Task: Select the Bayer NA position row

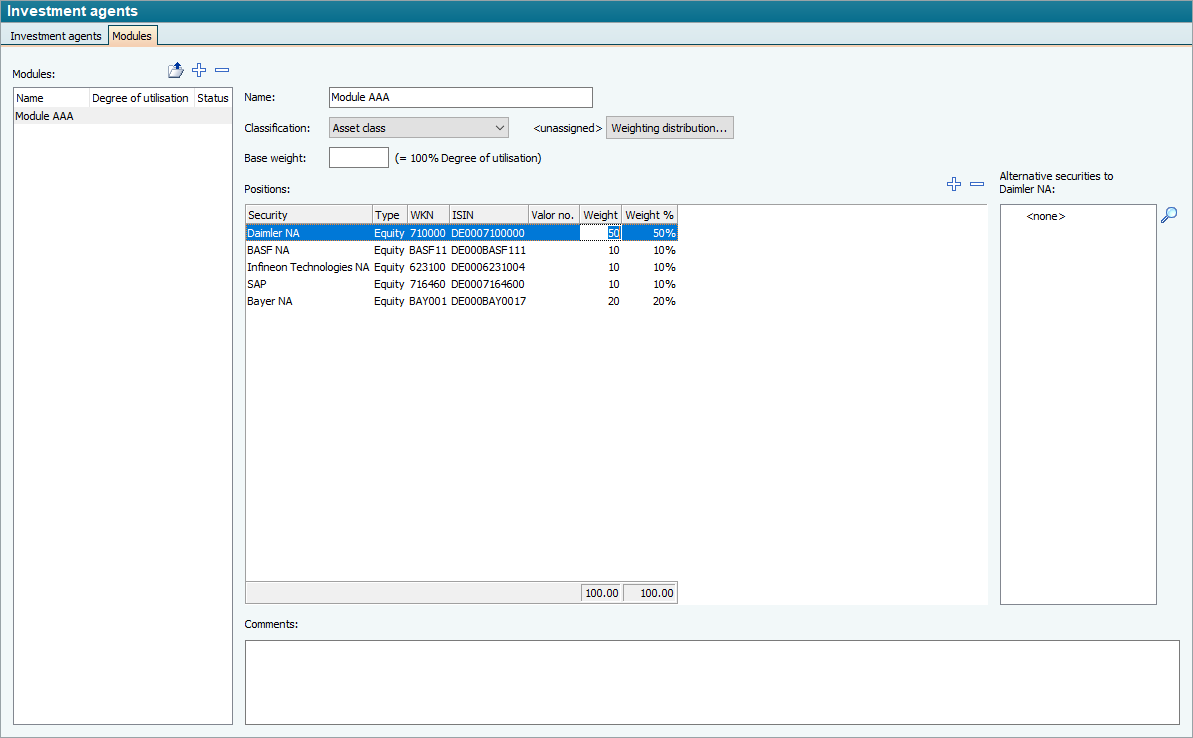Action: pos(270,301)
